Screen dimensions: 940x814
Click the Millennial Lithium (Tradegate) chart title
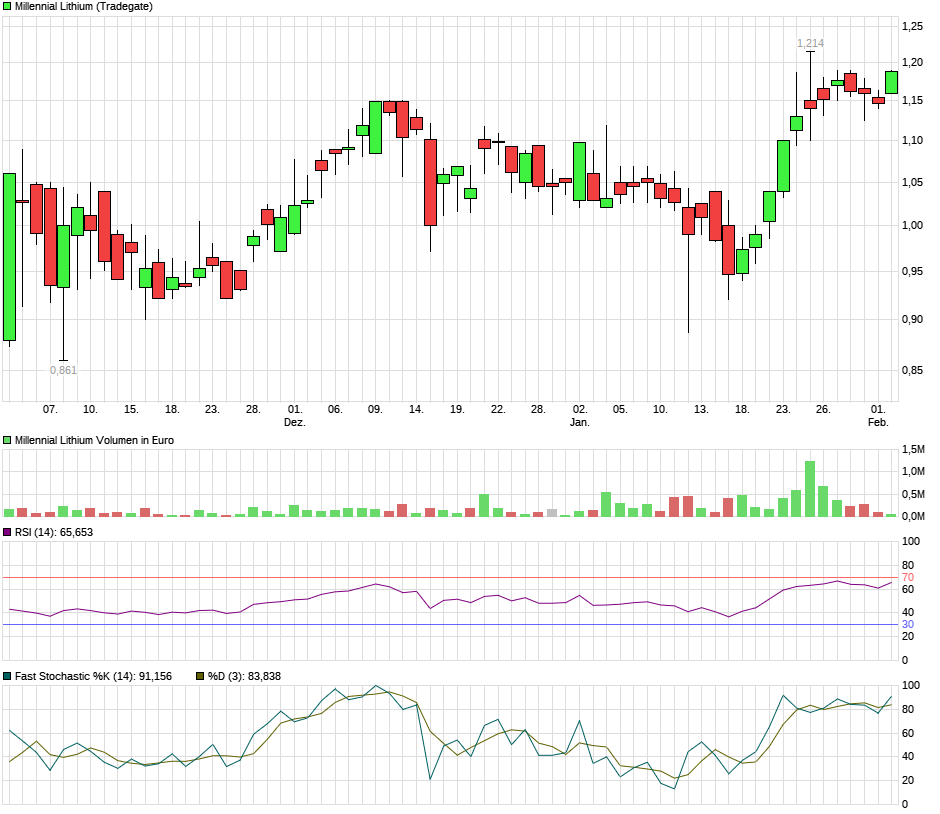[x=84, y=6]
